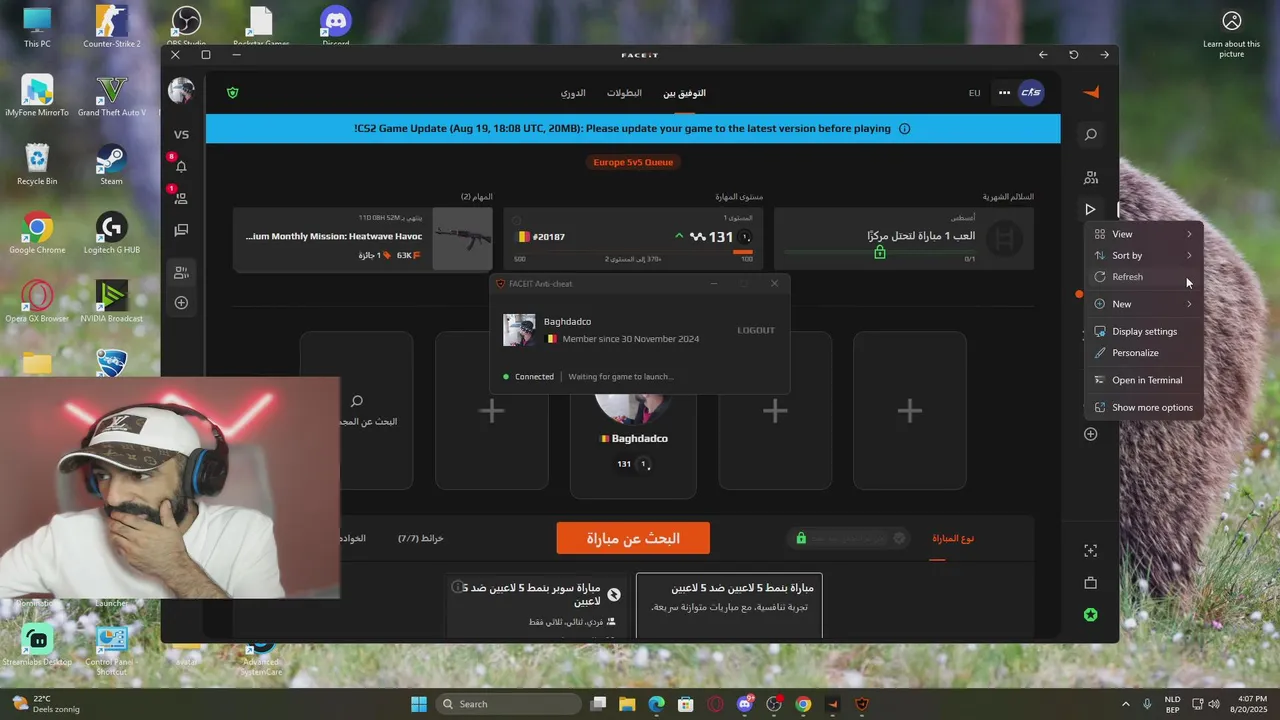
Task: Open the Windows Start button
Action: click(x=418, y=704)
